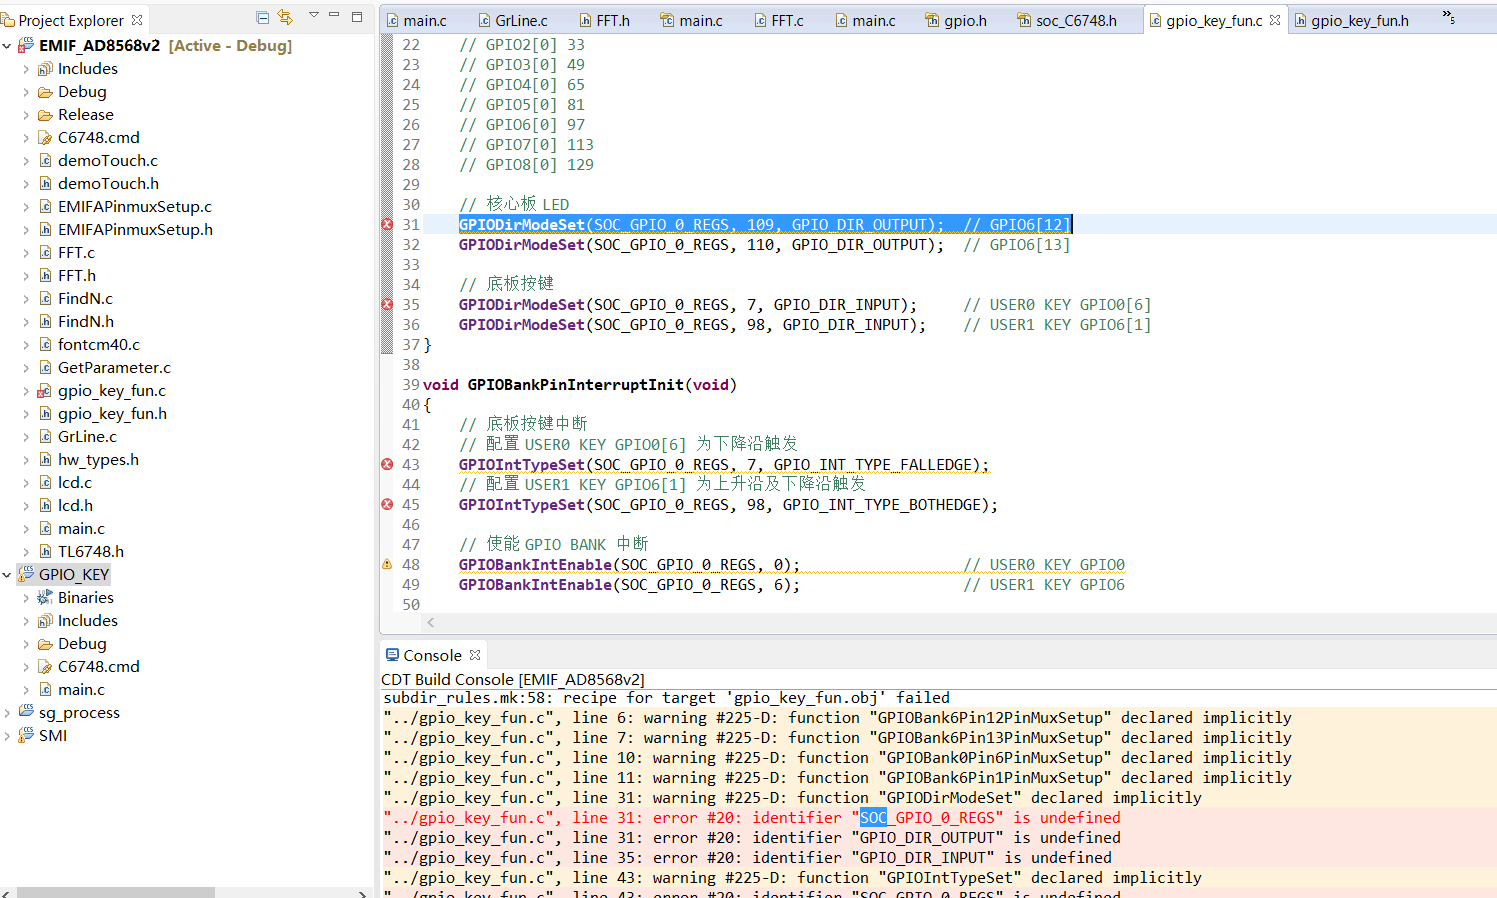1497x898 pixels.
Task: Click Collapse All in Project Explorer
Action: point(262,18)
